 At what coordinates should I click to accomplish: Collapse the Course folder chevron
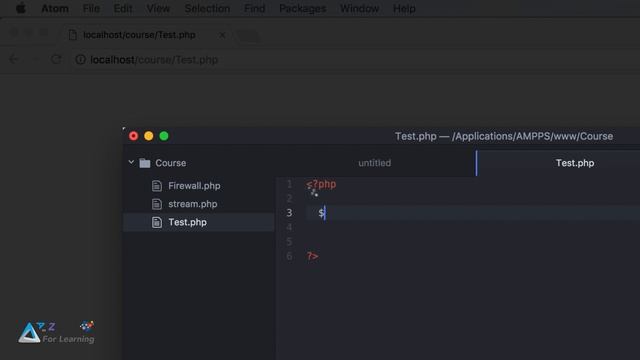pos(131,162)
